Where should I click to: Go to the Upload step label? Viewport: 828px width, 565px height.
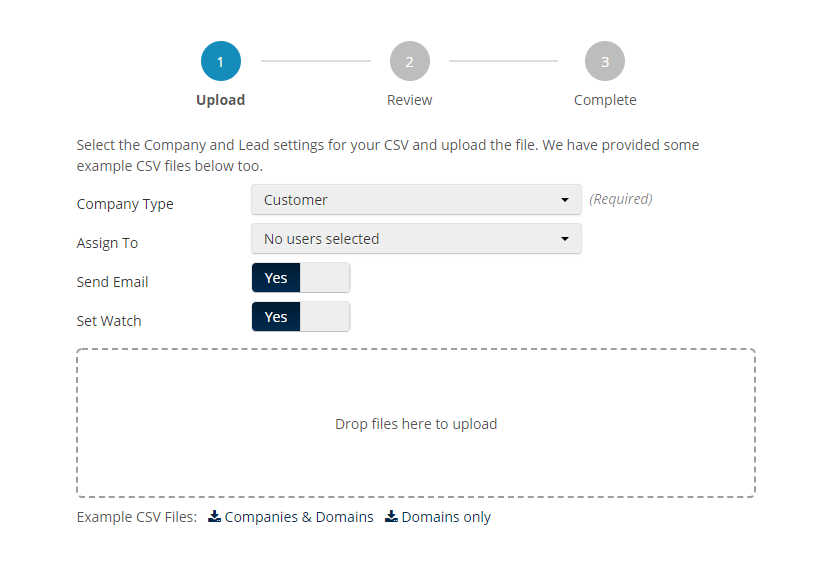tap(220, 100)
